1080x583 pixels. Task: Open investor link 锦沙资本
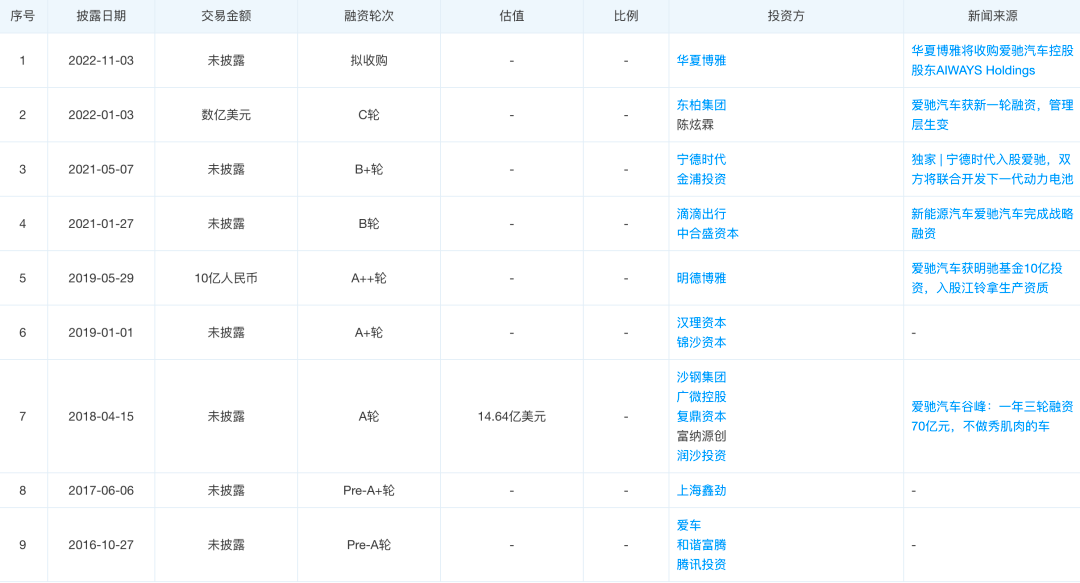[x=701, y=342]
